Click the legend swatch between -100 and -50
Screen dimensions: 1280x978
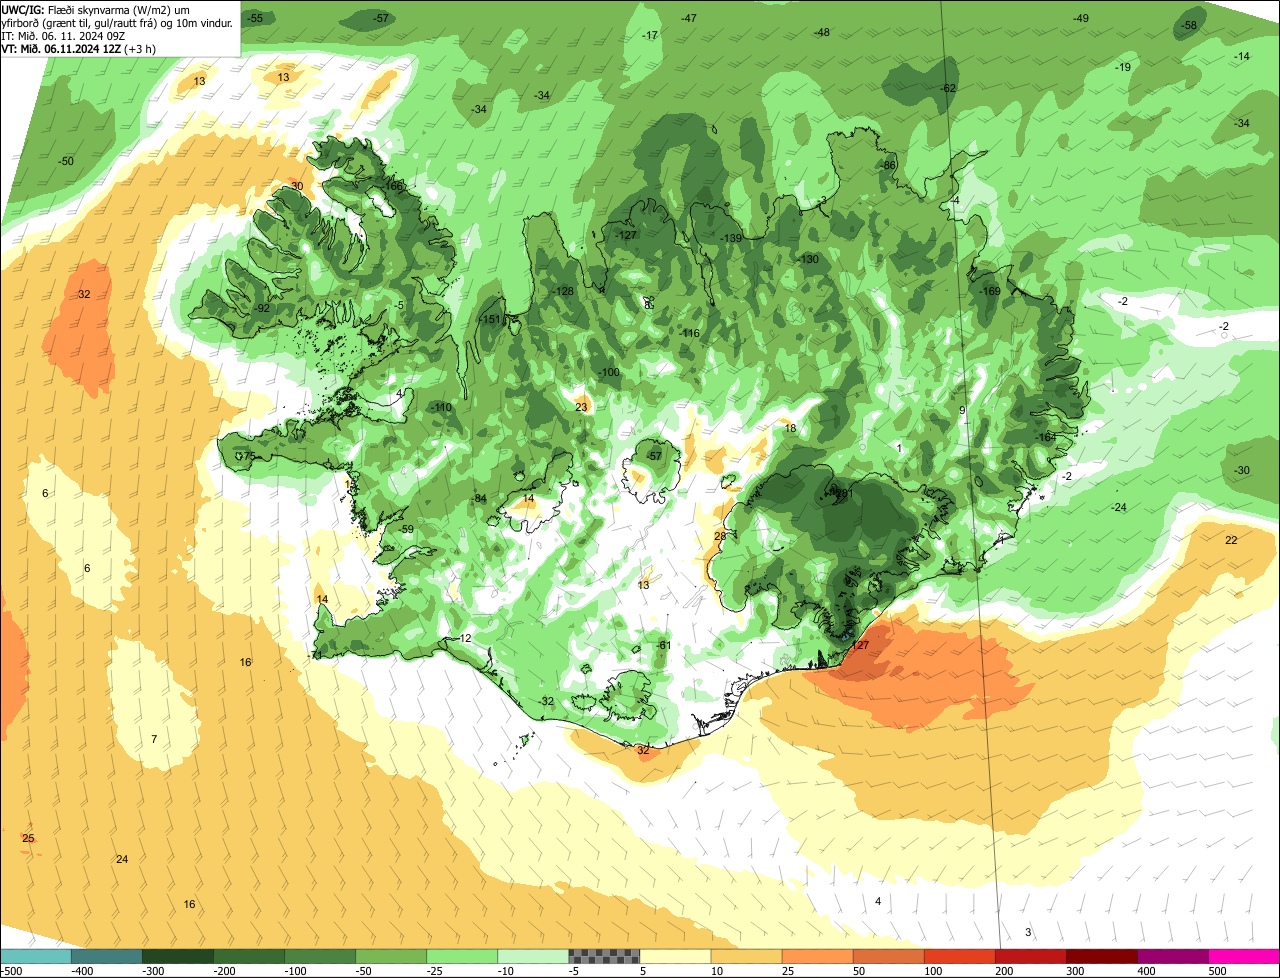(320, 956)
